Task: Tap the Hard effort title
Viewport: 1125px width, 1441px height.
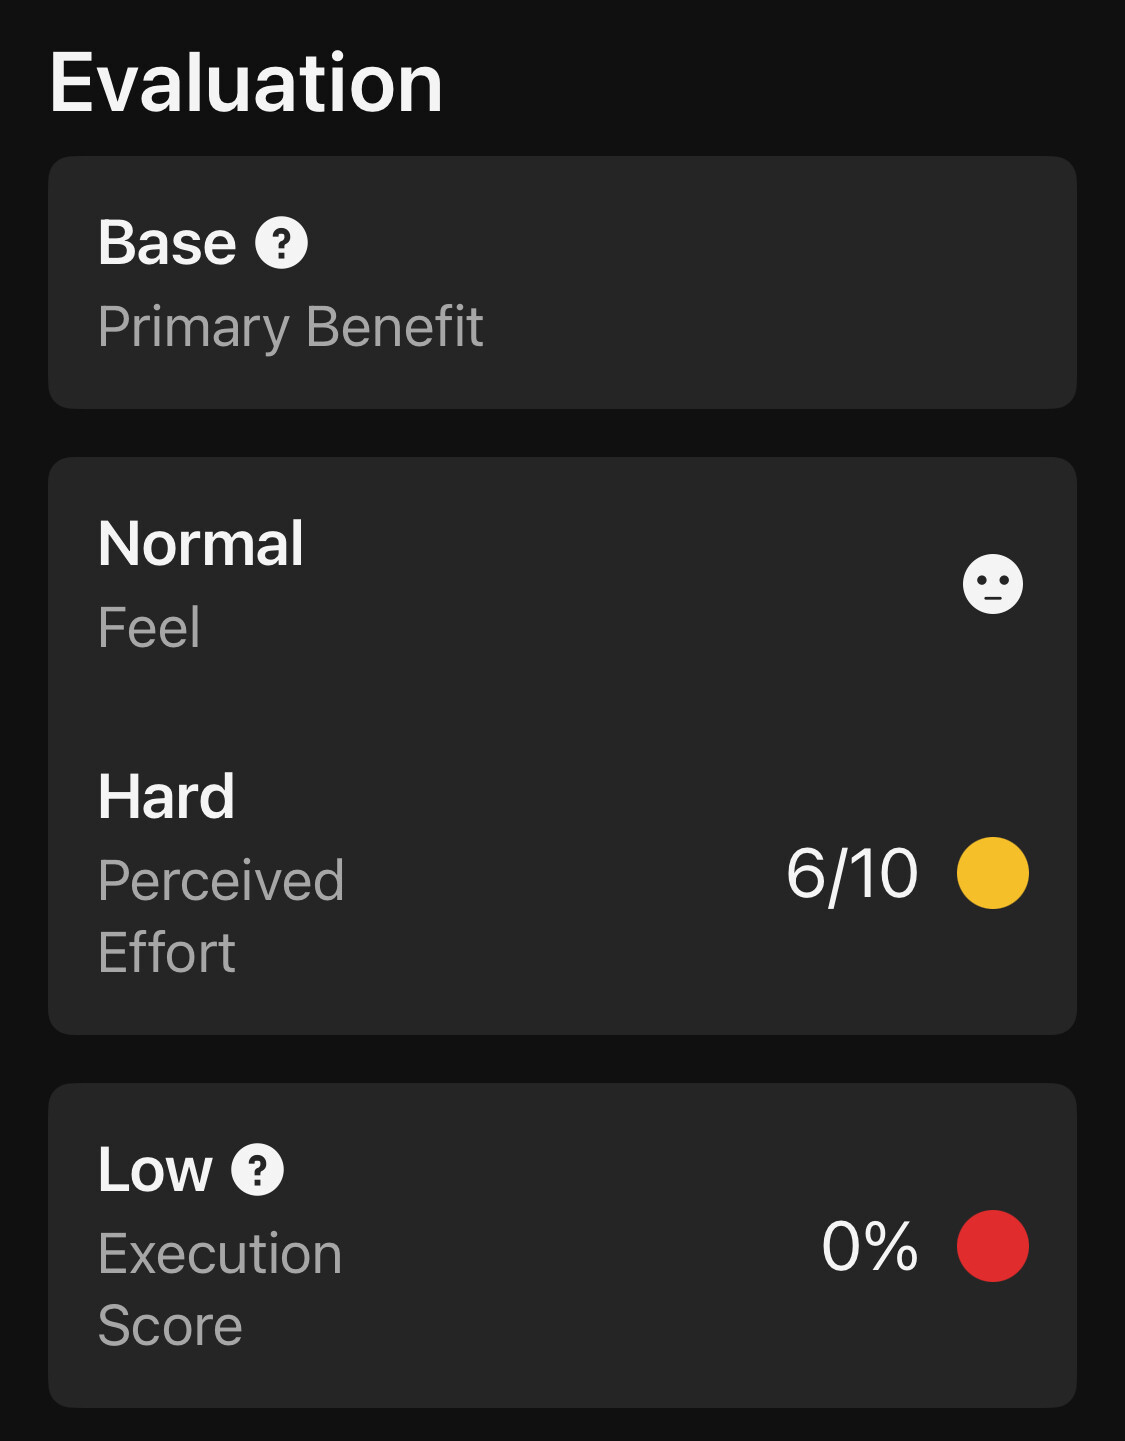Action: [166, 797]
